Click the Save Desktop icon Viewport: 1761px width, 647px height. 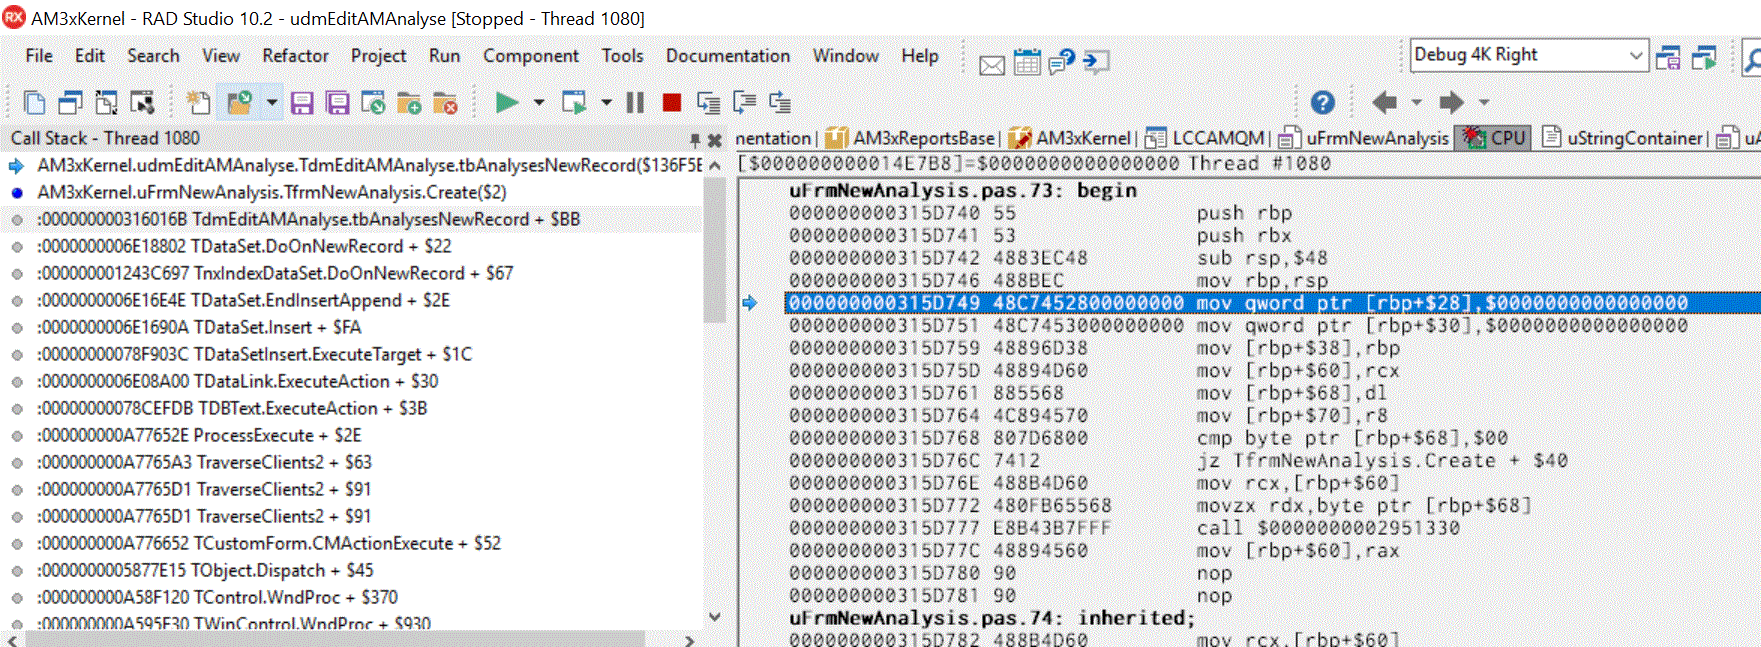tap(1668, 57)
